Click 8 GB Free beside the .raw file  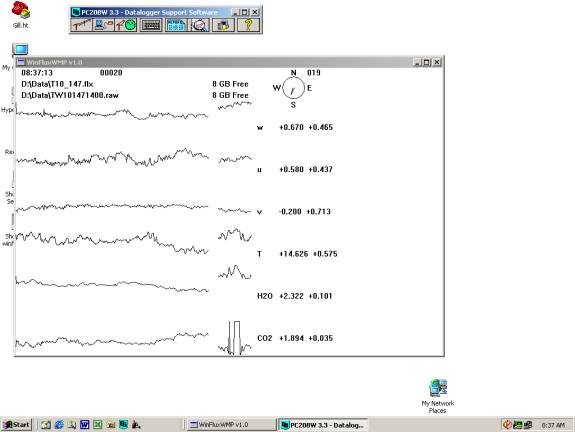(x=230, y=95)
